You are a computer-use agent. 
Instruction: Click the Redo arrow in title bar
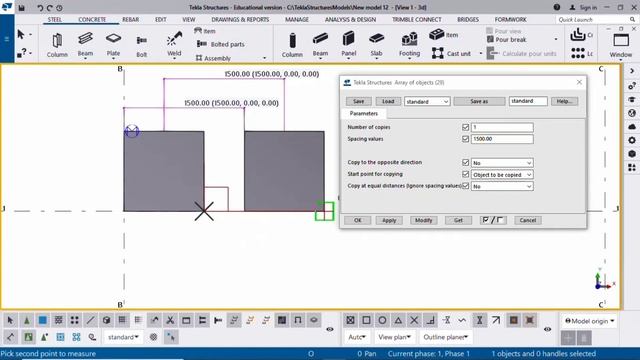50,7
